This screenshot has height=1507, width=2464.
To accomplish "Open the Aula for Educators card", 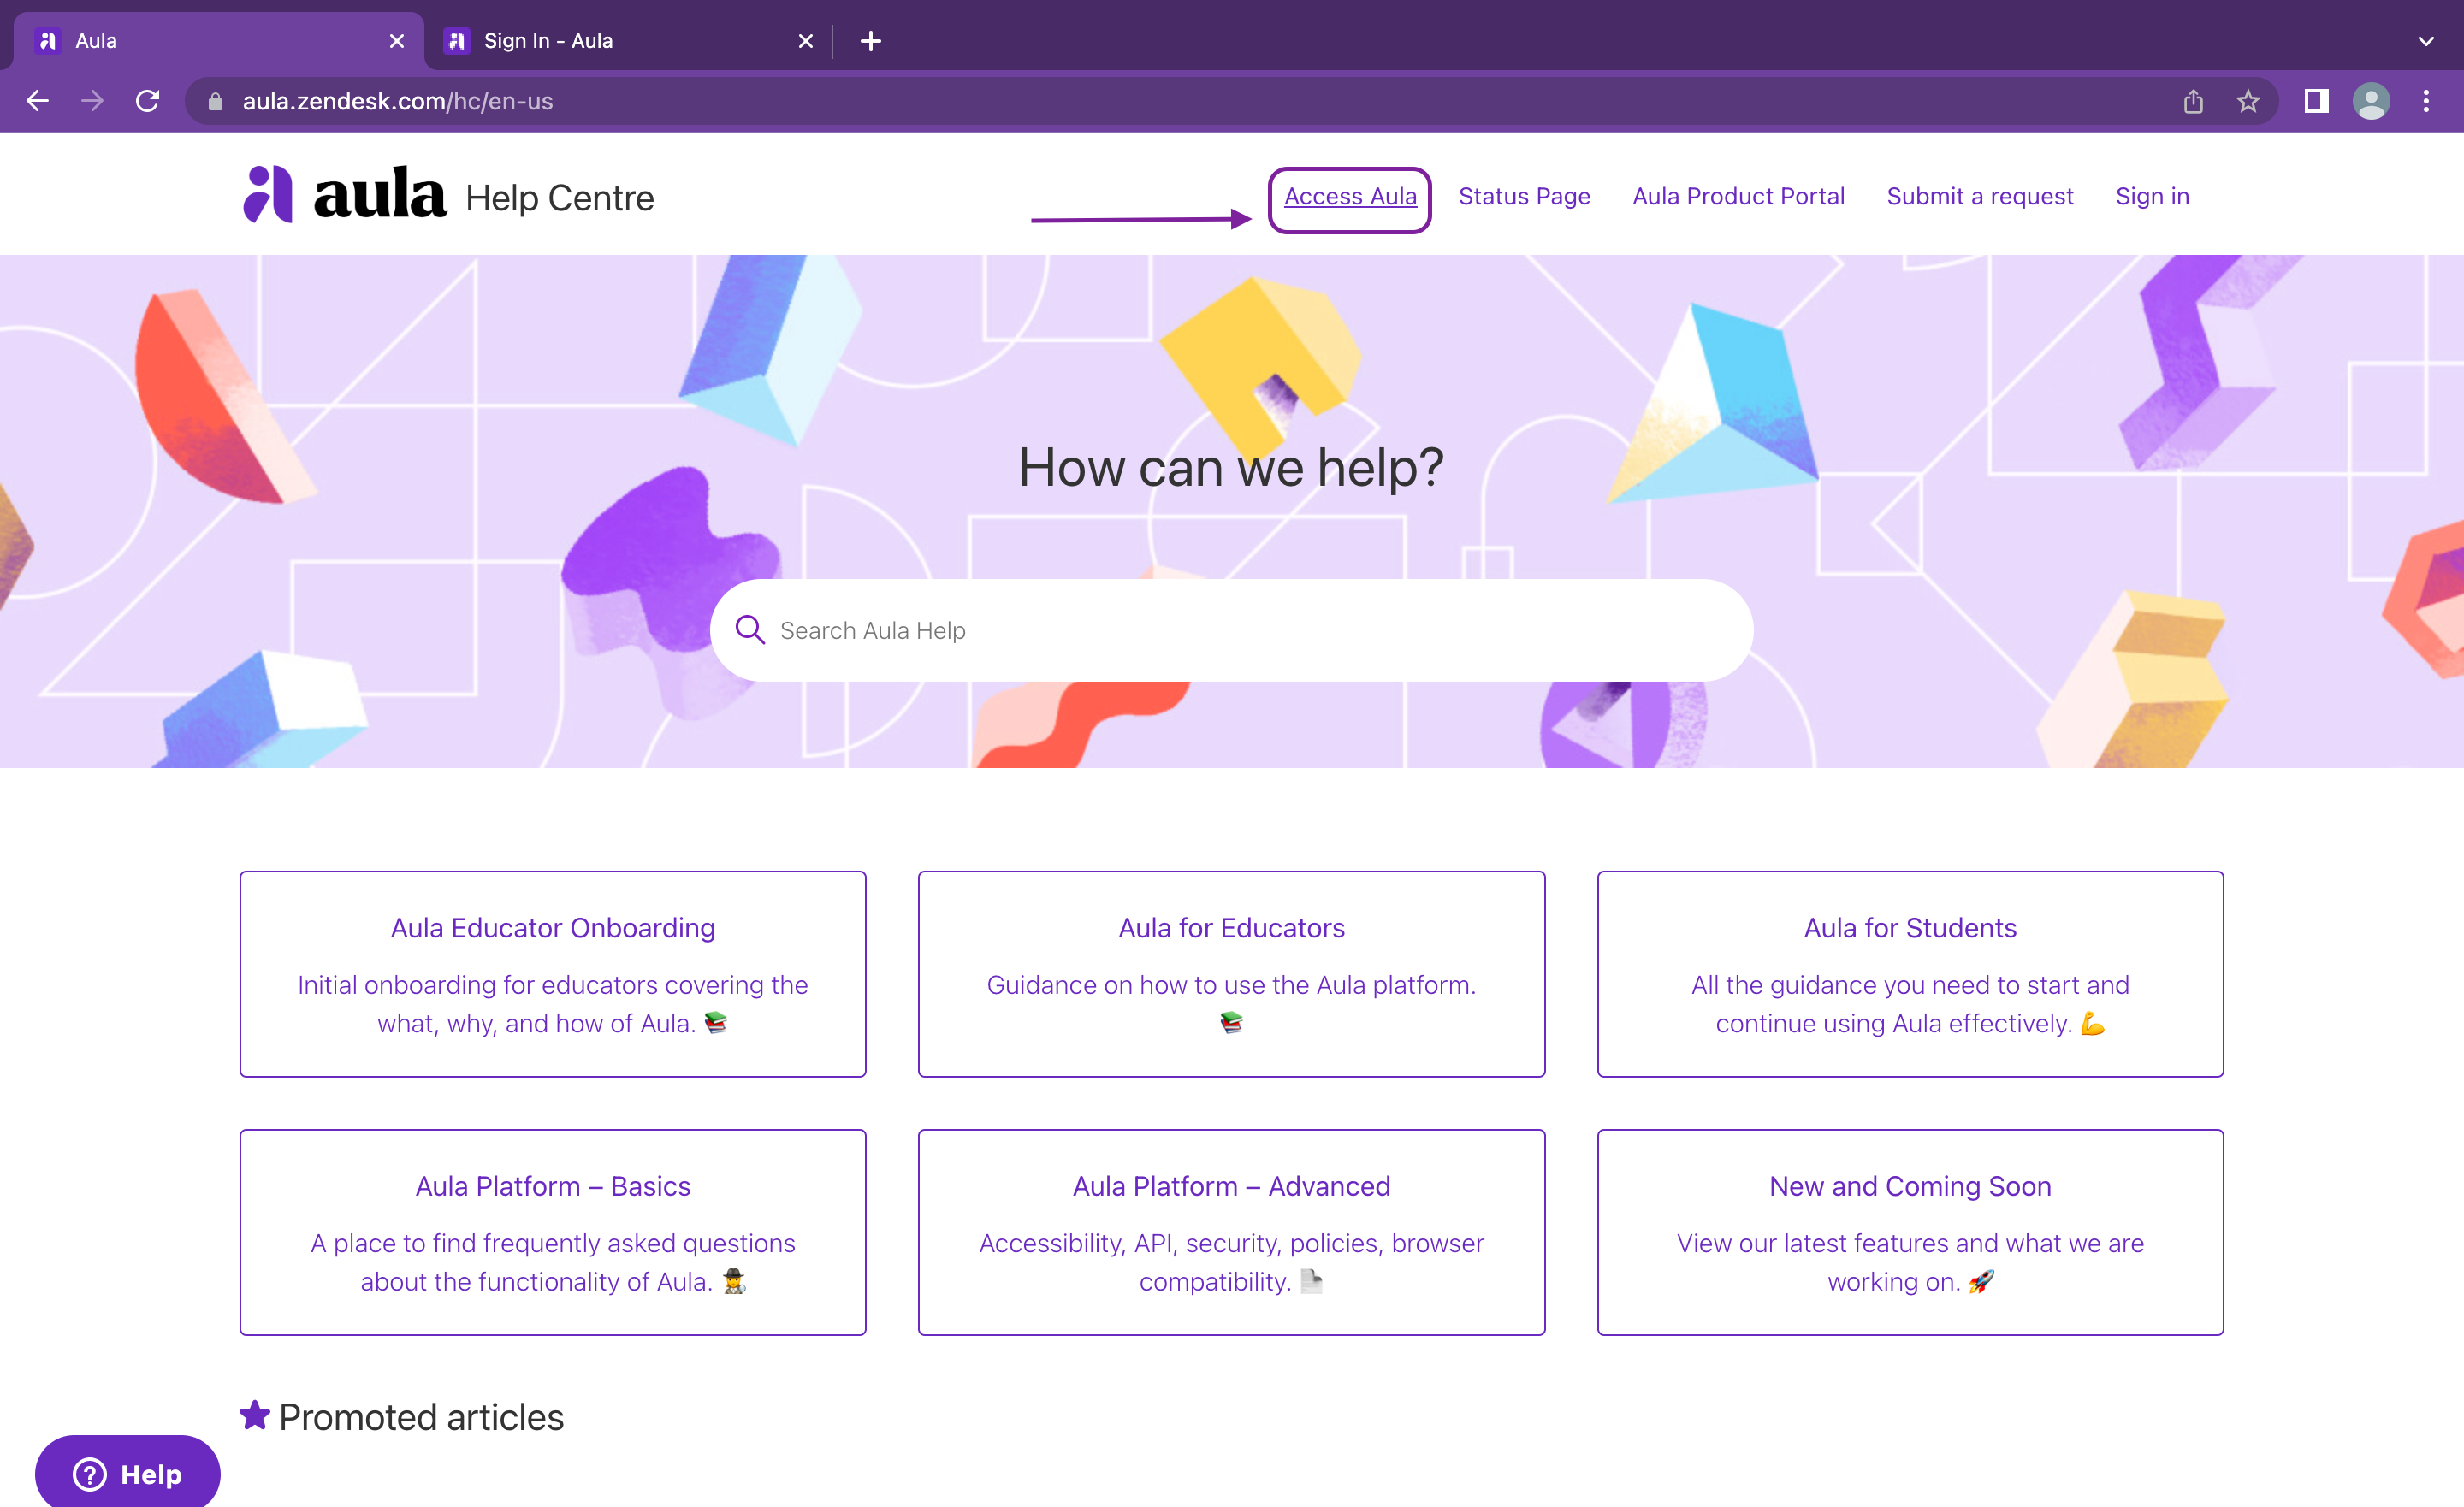I will click(1231, 973).
